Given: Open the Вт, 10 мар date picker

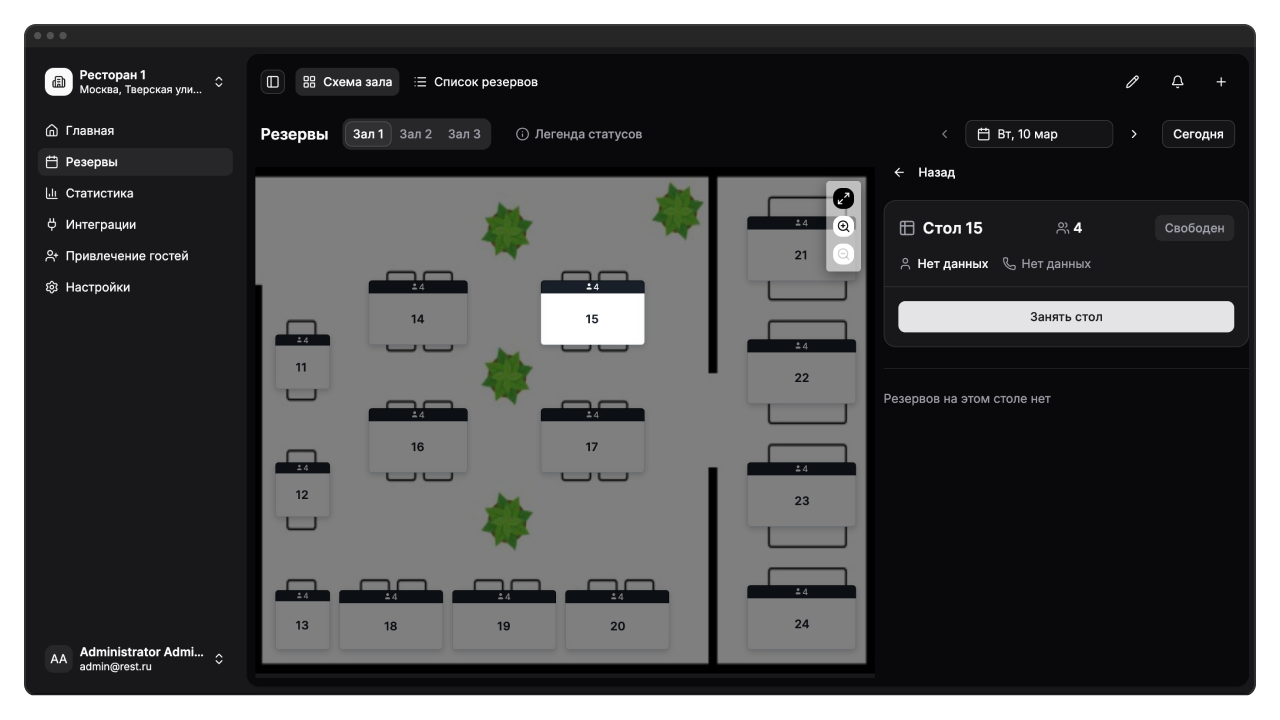Looking at the screenshot, I should [1038, 134].
